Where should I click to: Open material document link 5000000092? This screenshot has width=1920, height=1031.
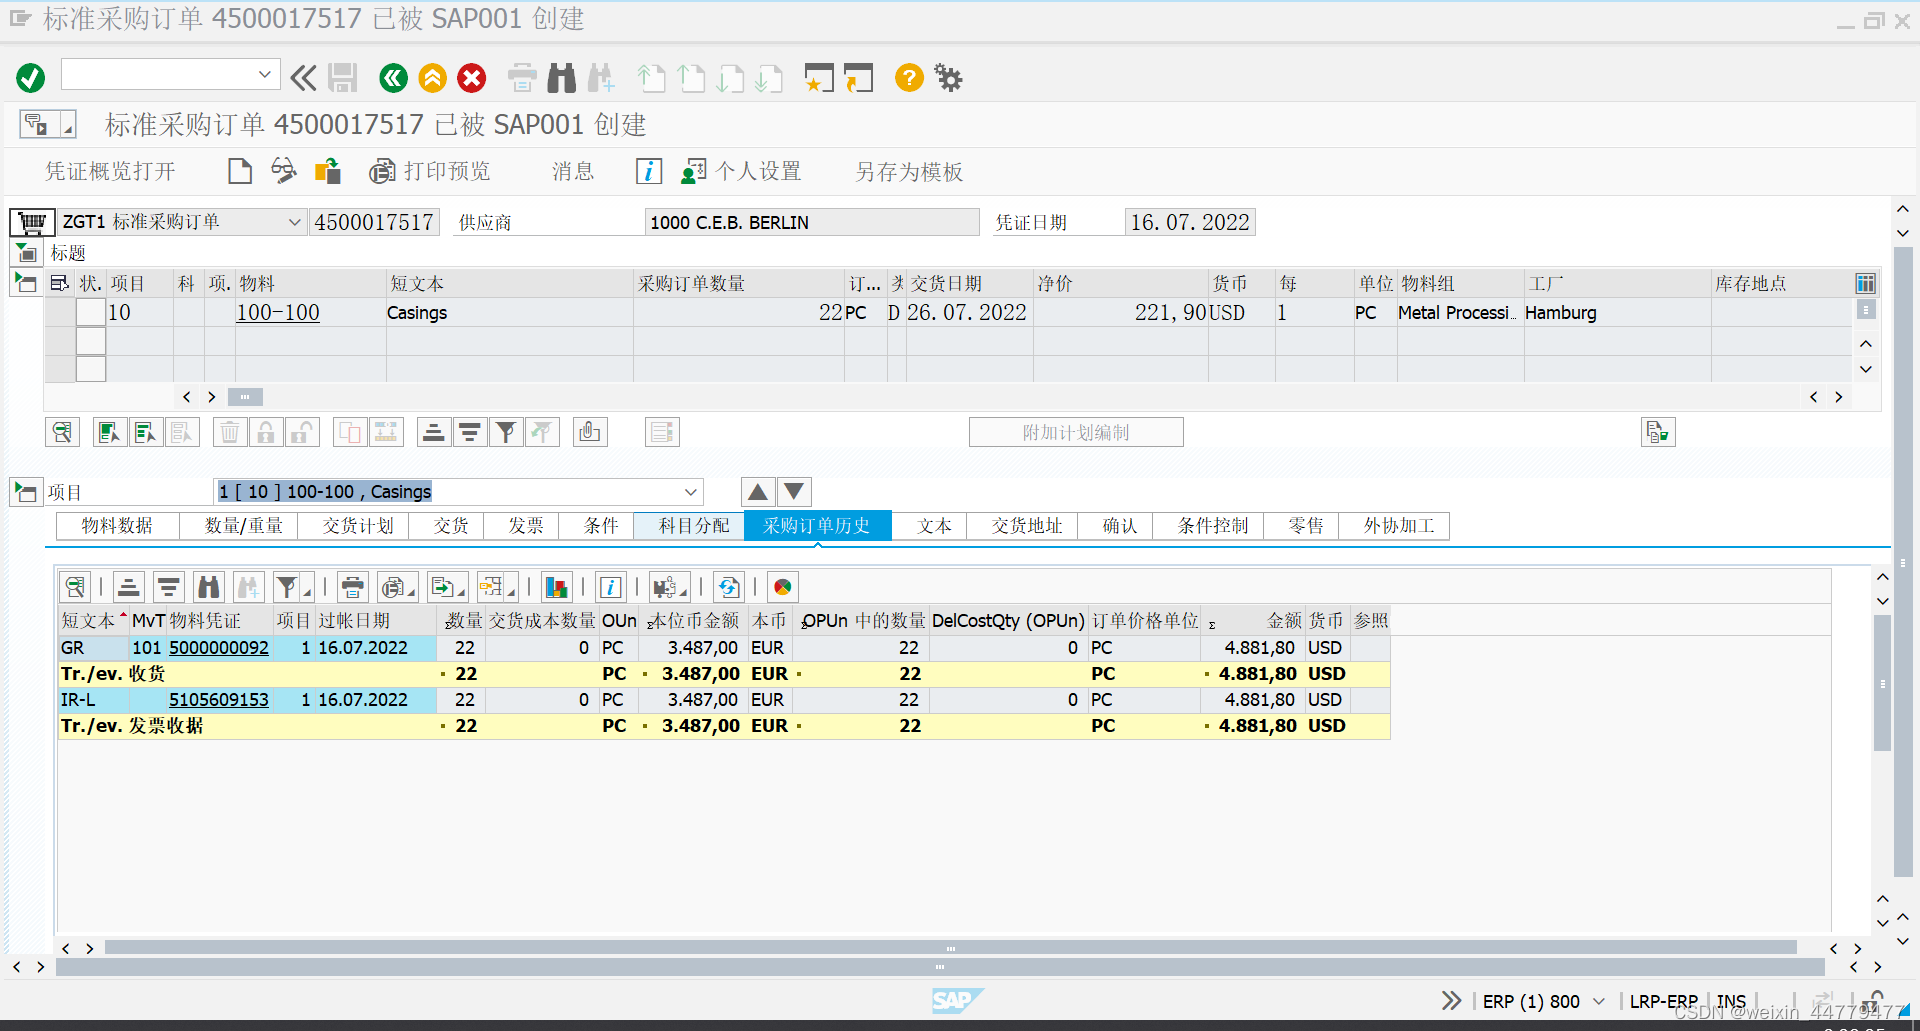click(219, 648)
